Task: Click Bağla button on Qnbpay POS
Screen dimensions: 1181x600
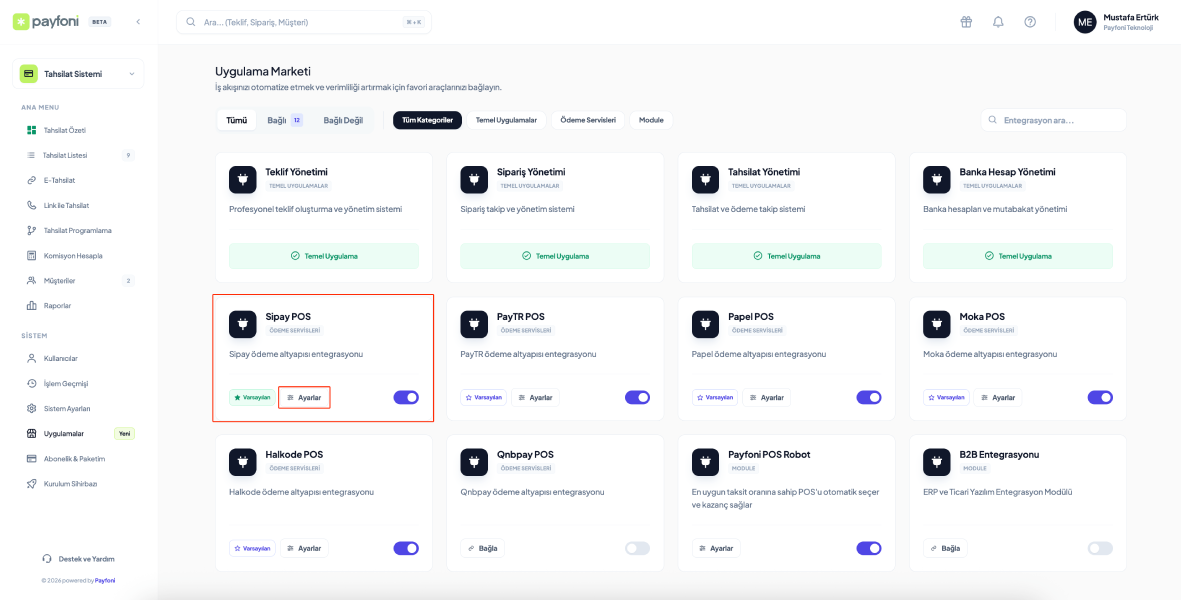Action: [x=483, y=548]
